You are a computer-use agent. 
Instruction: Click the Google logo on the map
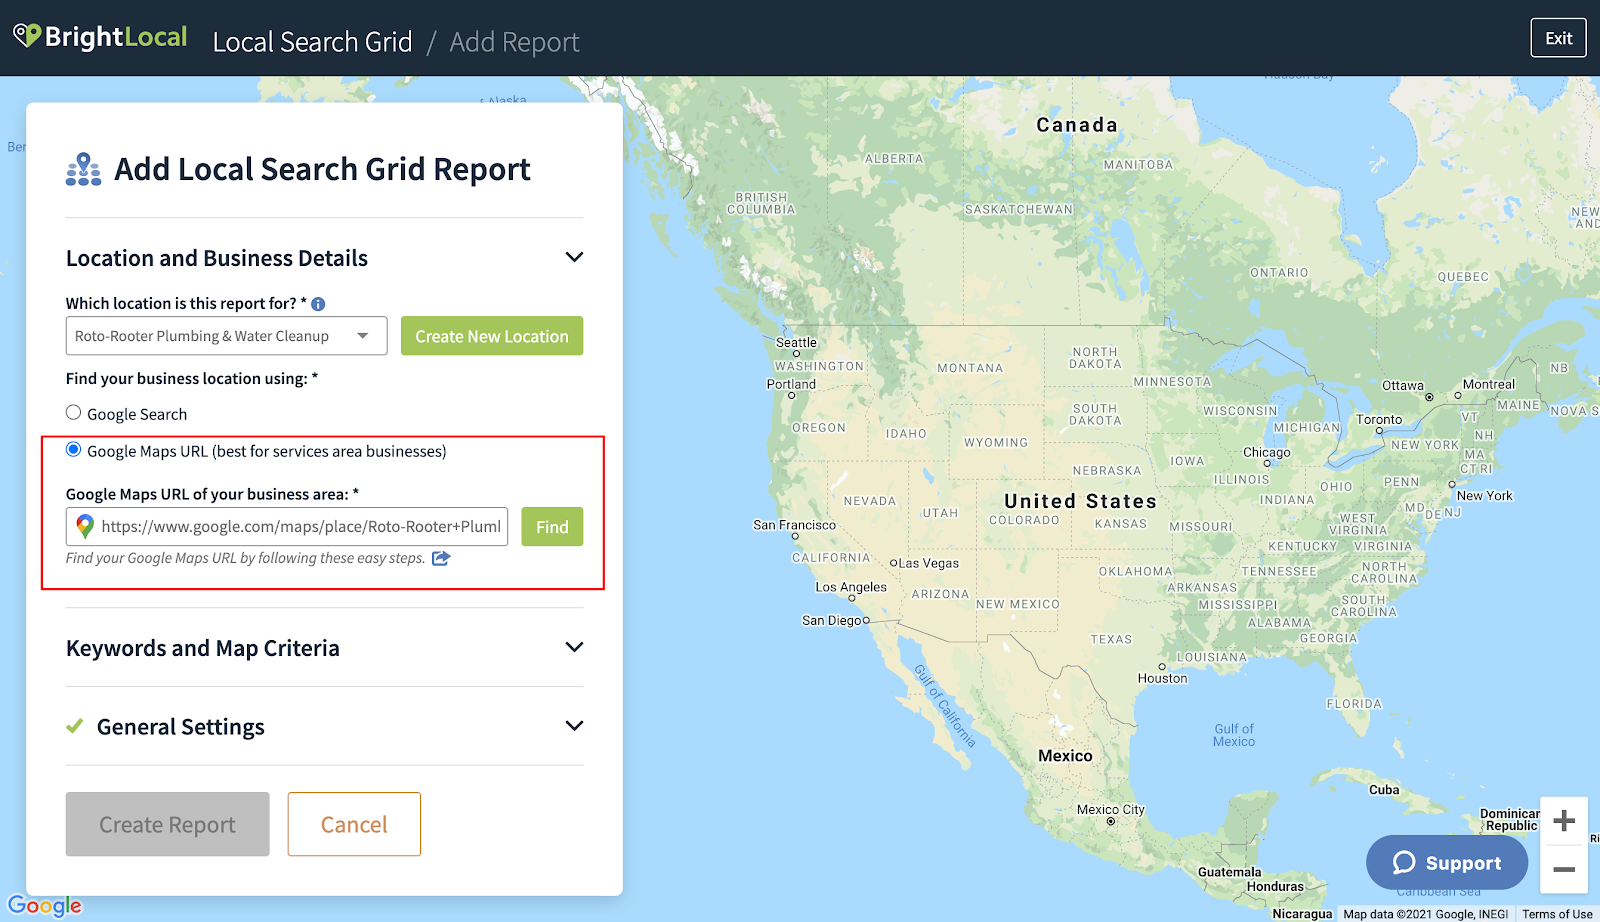[x=45, y=905]
